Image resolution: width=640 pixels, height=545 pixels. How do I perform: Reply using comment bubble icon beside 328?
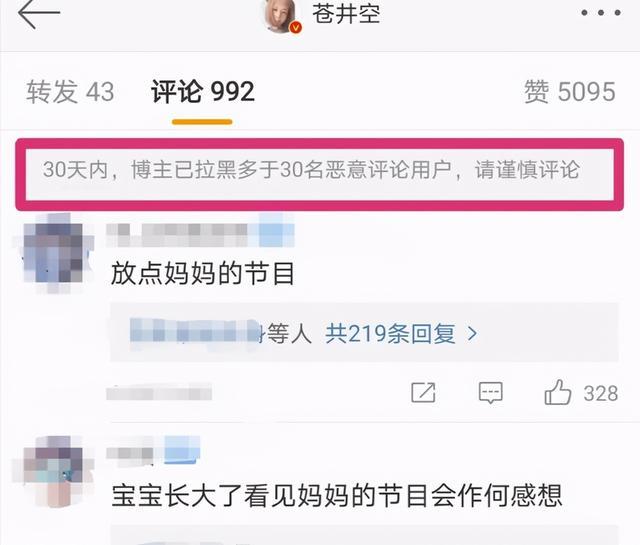point(490,393)
